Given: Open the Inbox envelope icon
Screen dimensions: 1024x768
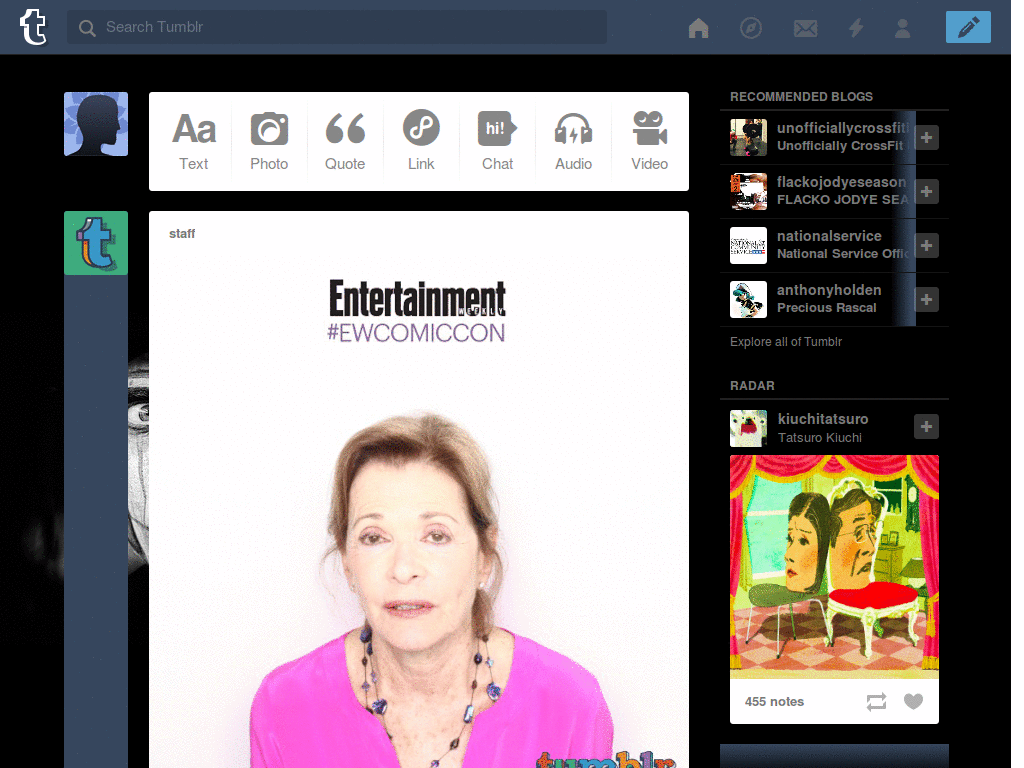Looking at the screenshot, I should coord(805,28).
